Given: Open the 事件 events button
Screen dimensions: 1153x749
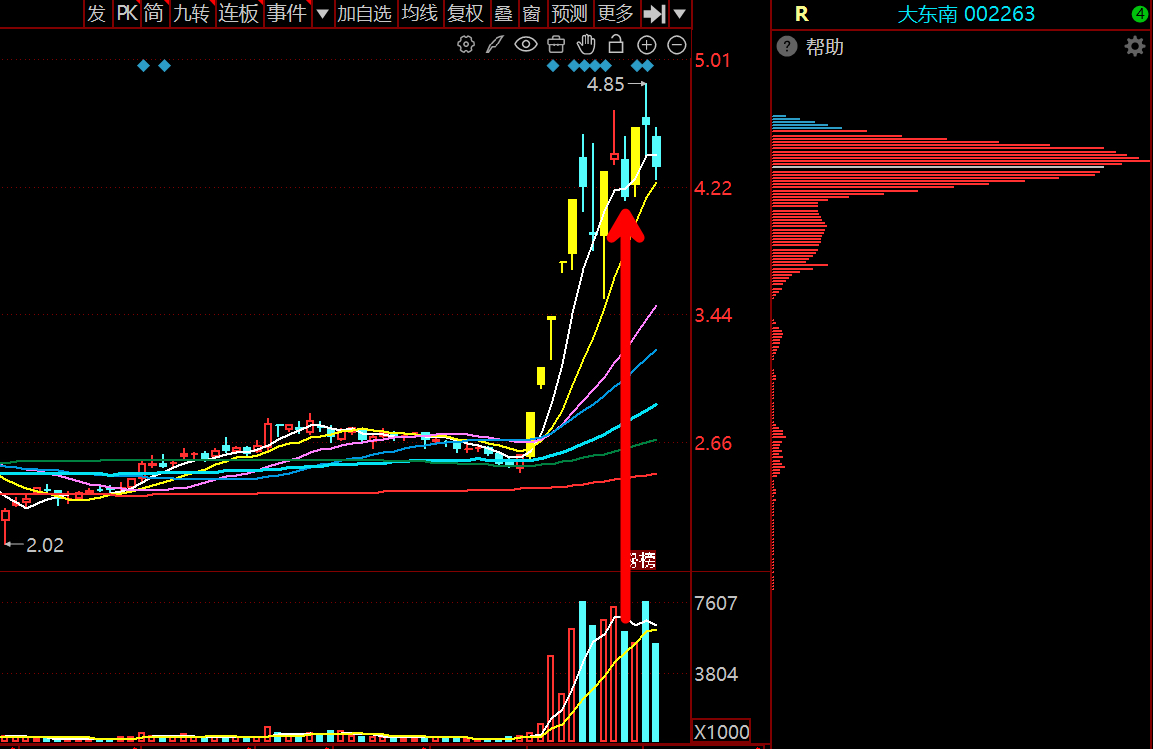Looking at the screenshot, I should tap(286, 13).
